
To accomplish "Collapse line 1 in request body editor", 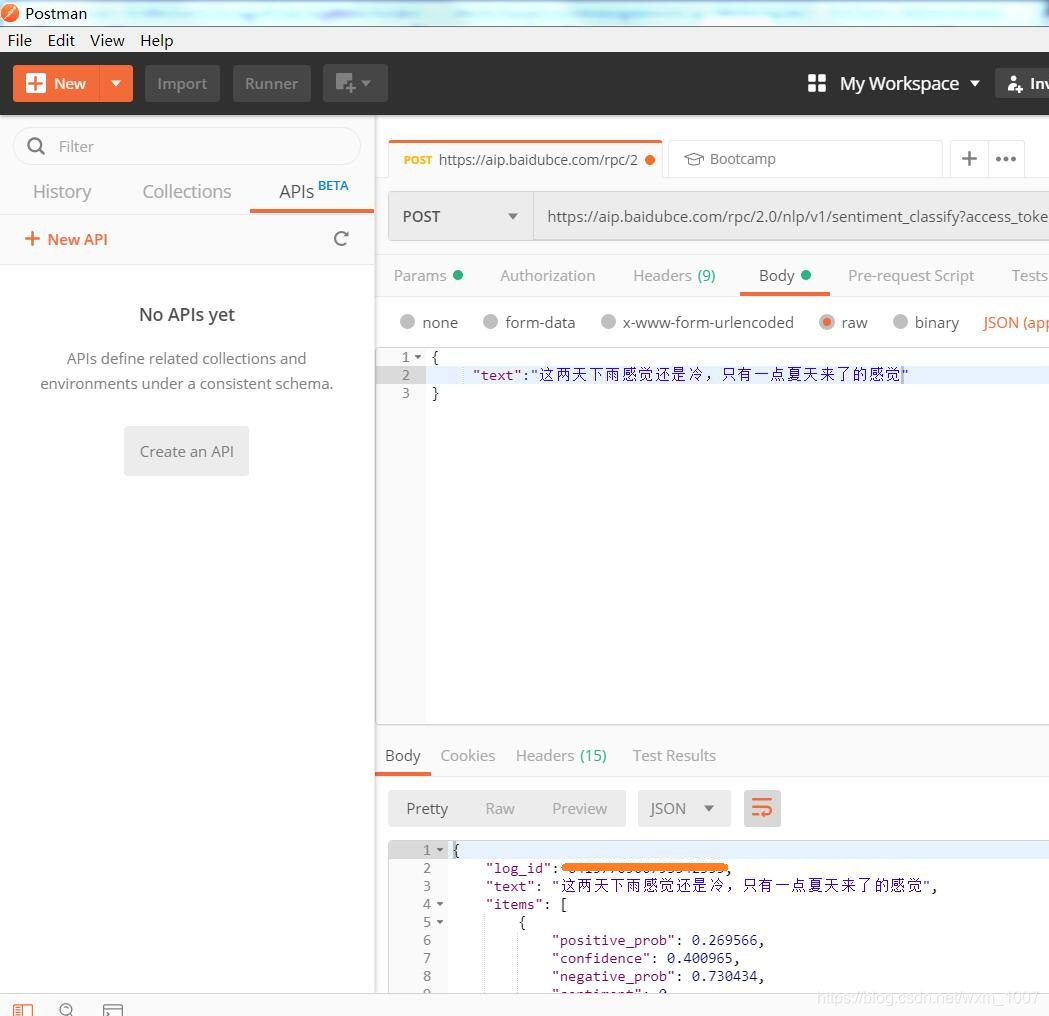I will 418,357.
